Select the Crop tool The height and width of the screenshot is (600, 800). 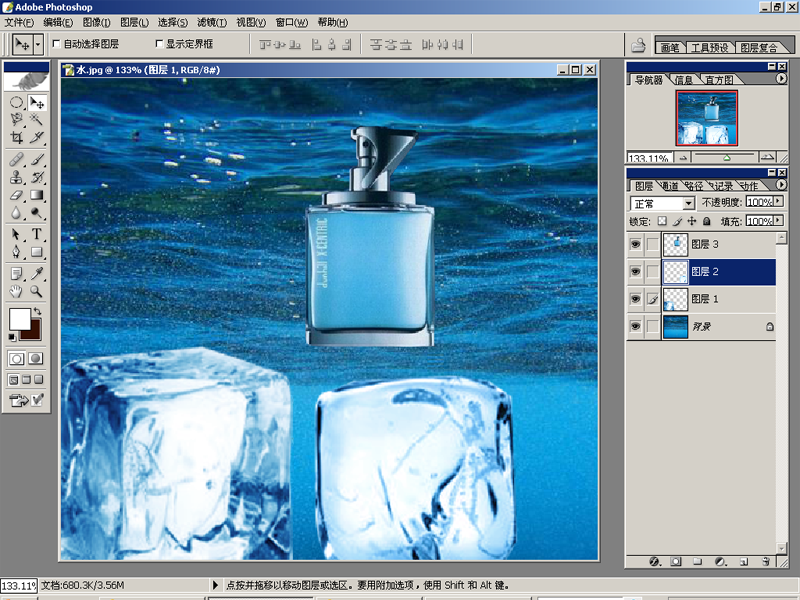pyautogui.click(x=16, y=137)
